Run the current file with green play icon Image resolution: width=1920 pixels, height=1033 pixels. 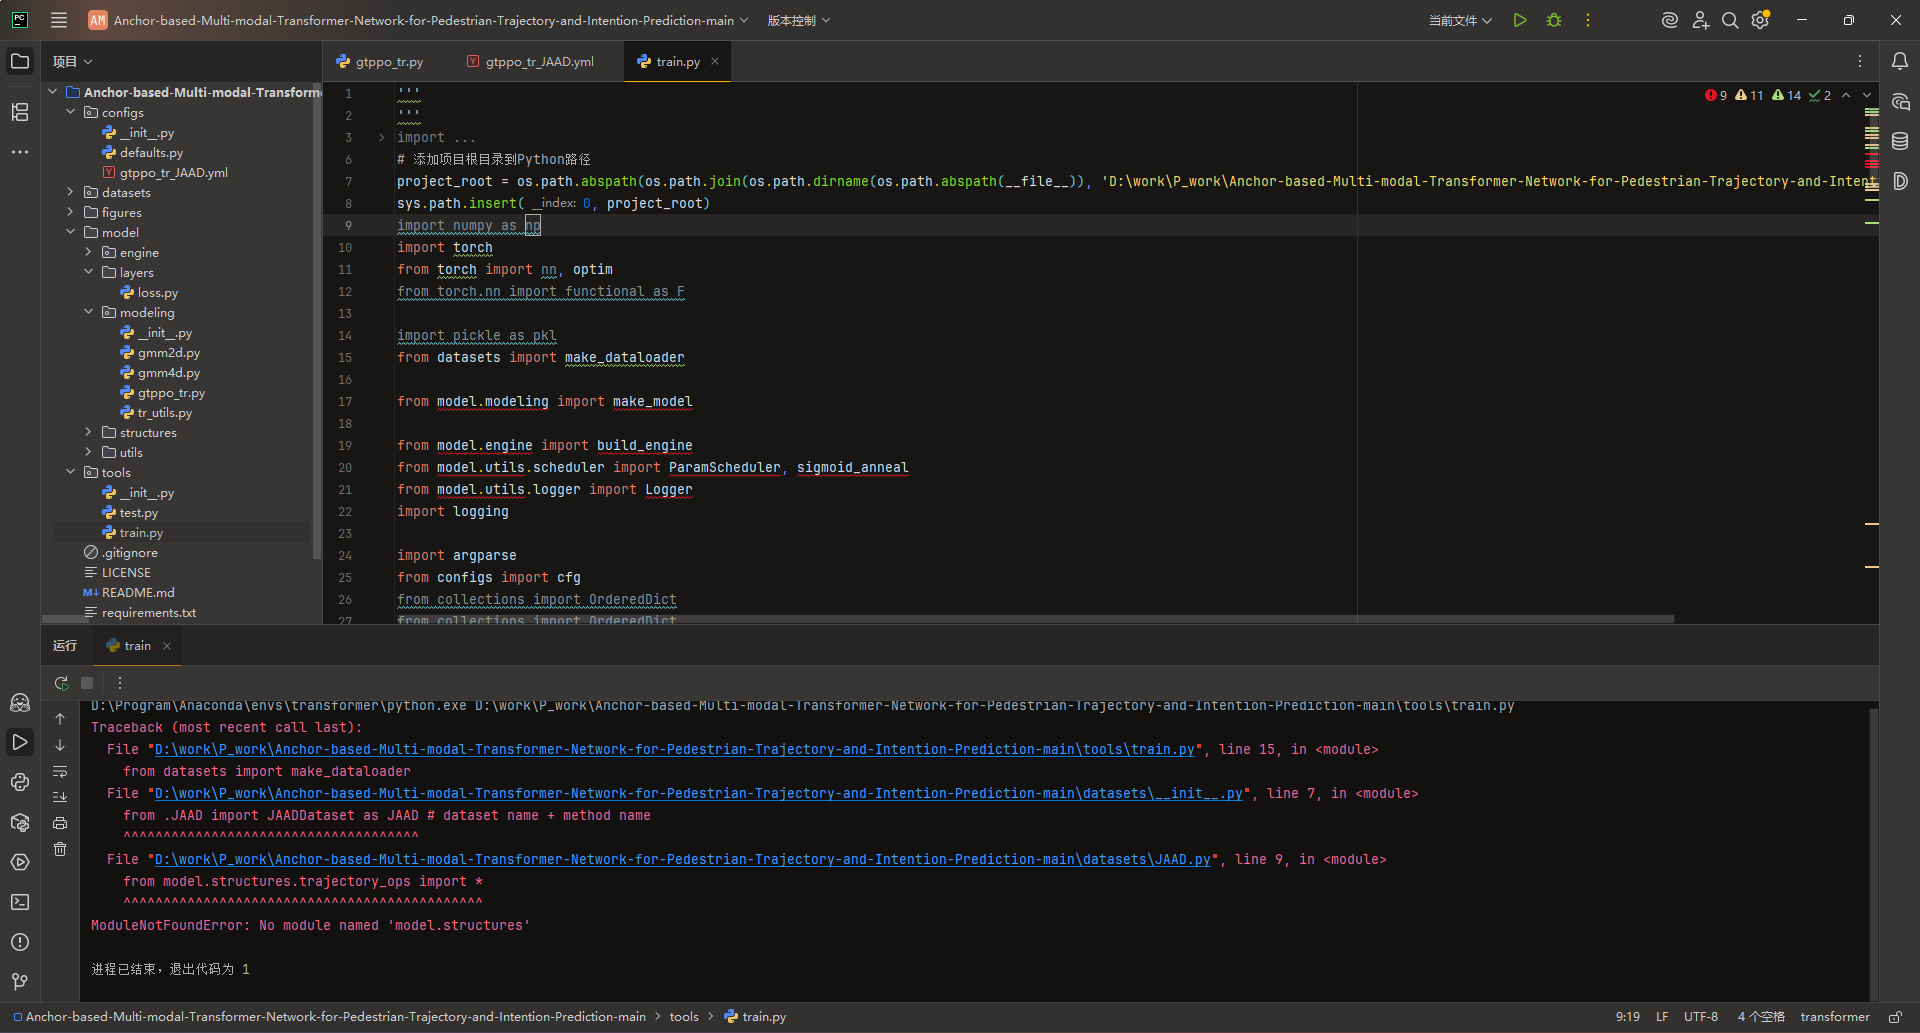[1520, 20]
